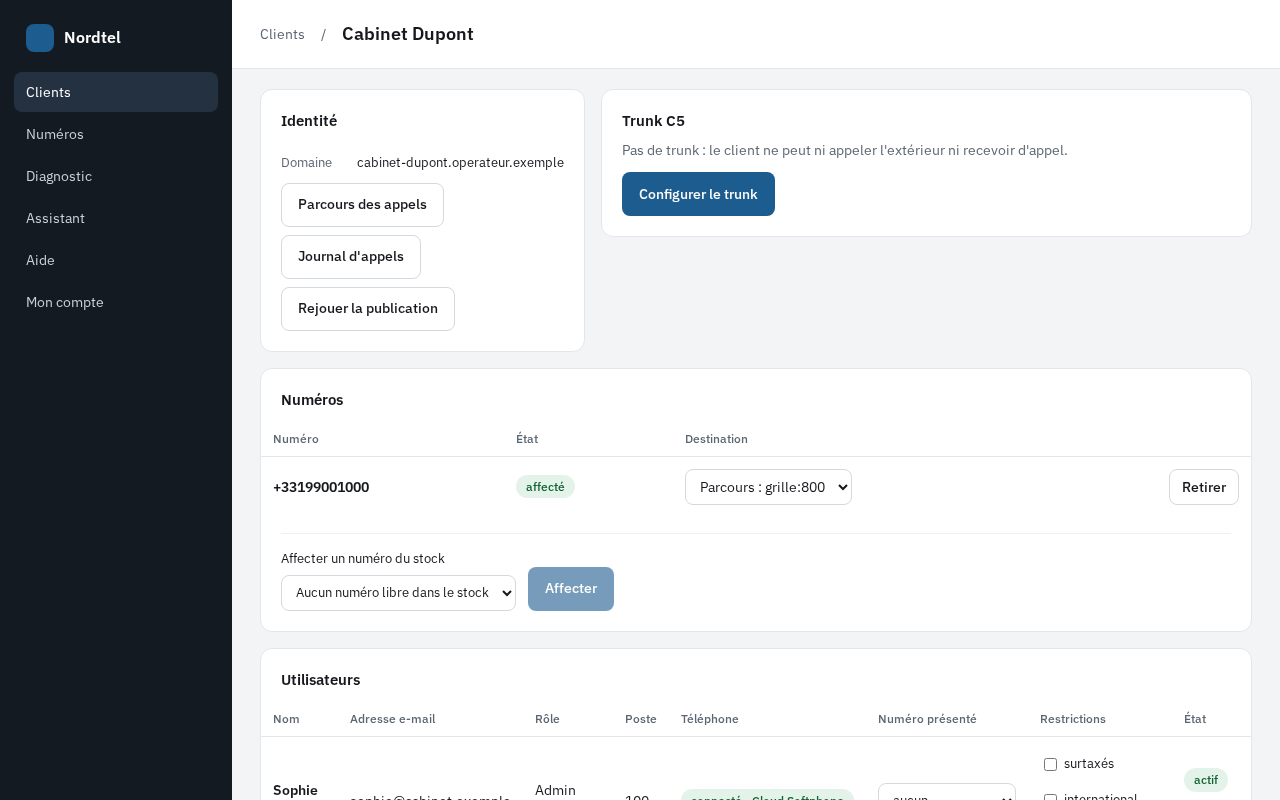Click the Nordtel logo icon
Viewport: 1280px width, 800px height.
(40, 38)
